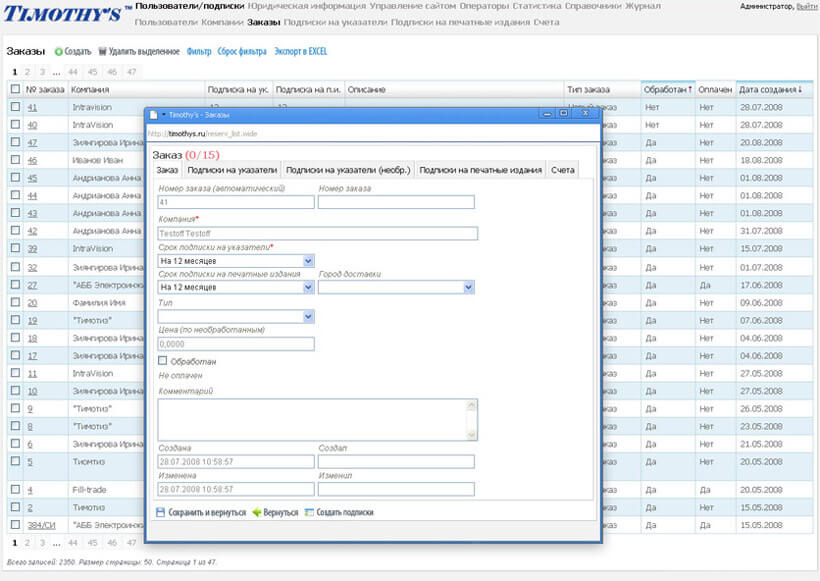The width and height of the screenshot is (820, 581).
Task: Click the trash icon for Удалить выделенное
Action: click(x=102, y=51)
